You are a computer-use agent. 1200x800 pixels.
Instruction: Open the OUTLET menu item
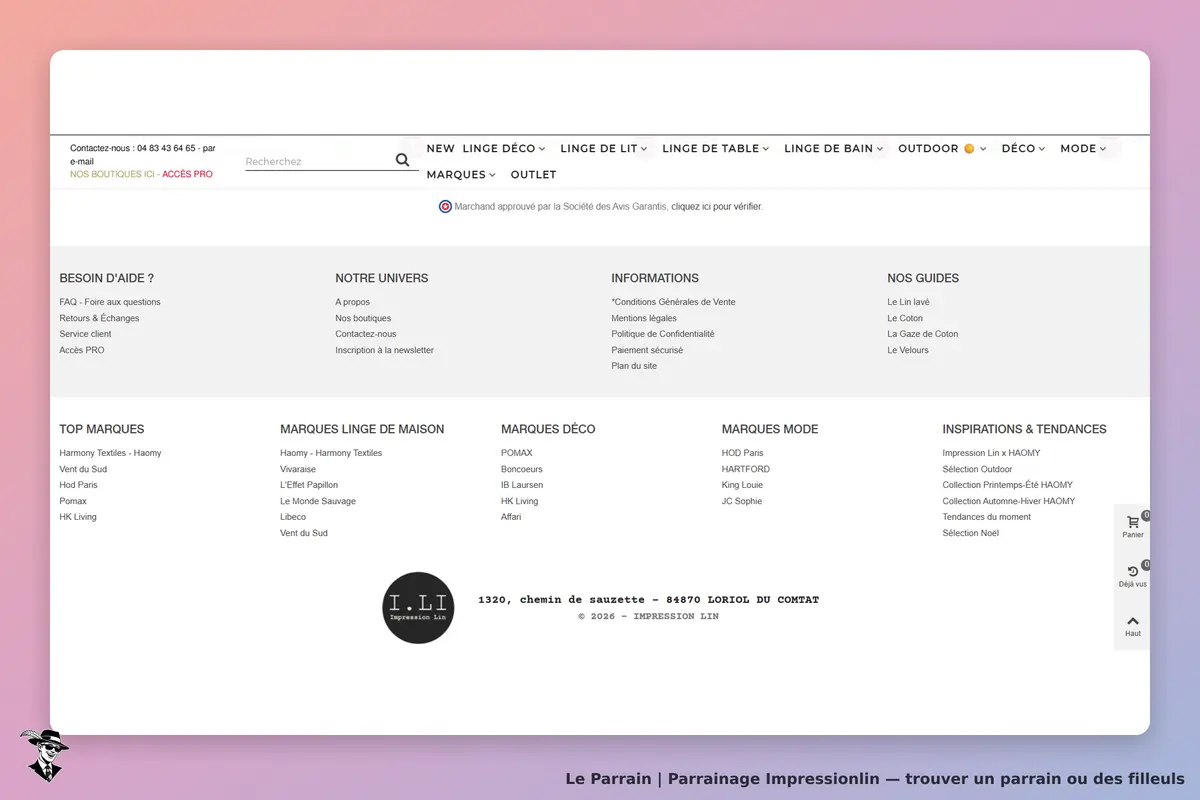533,175
